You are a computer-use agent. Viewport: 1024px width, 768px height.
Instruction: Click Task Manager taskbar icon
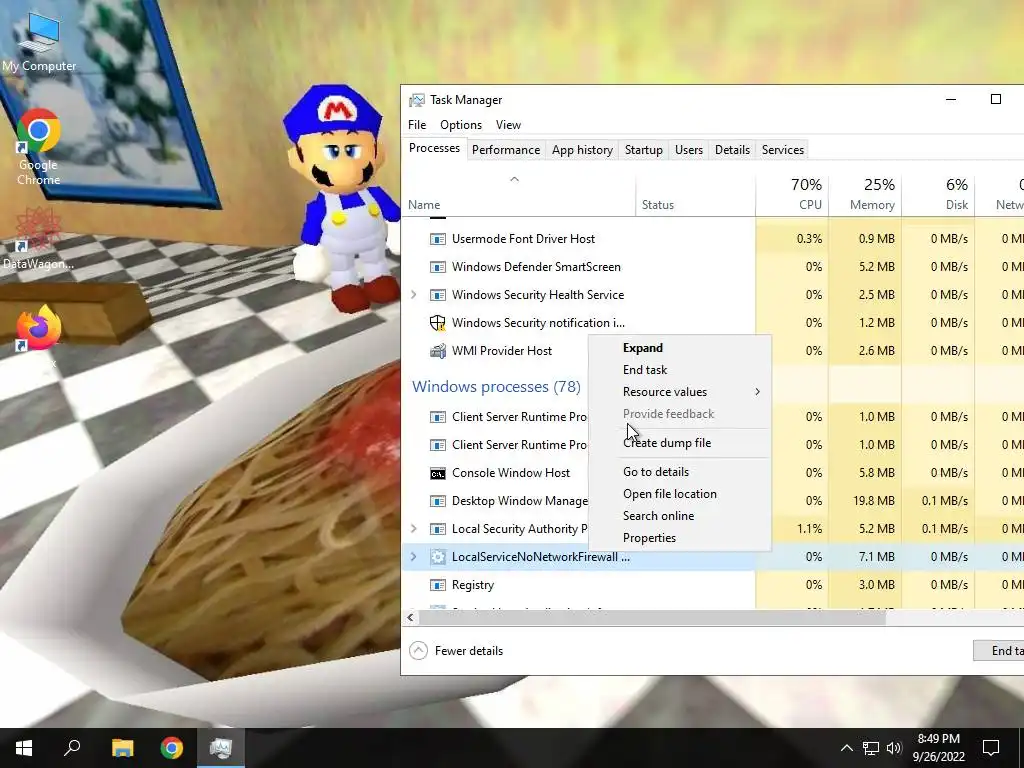221,748
